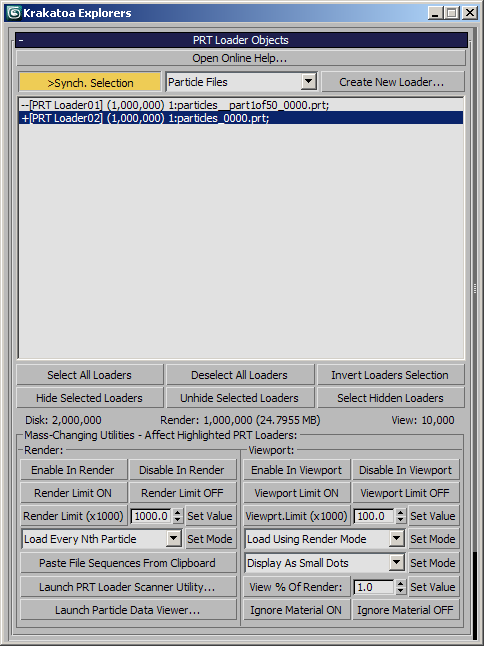
Task: Open the Particle Files dropdown
Action: click(x=241, y=82)
